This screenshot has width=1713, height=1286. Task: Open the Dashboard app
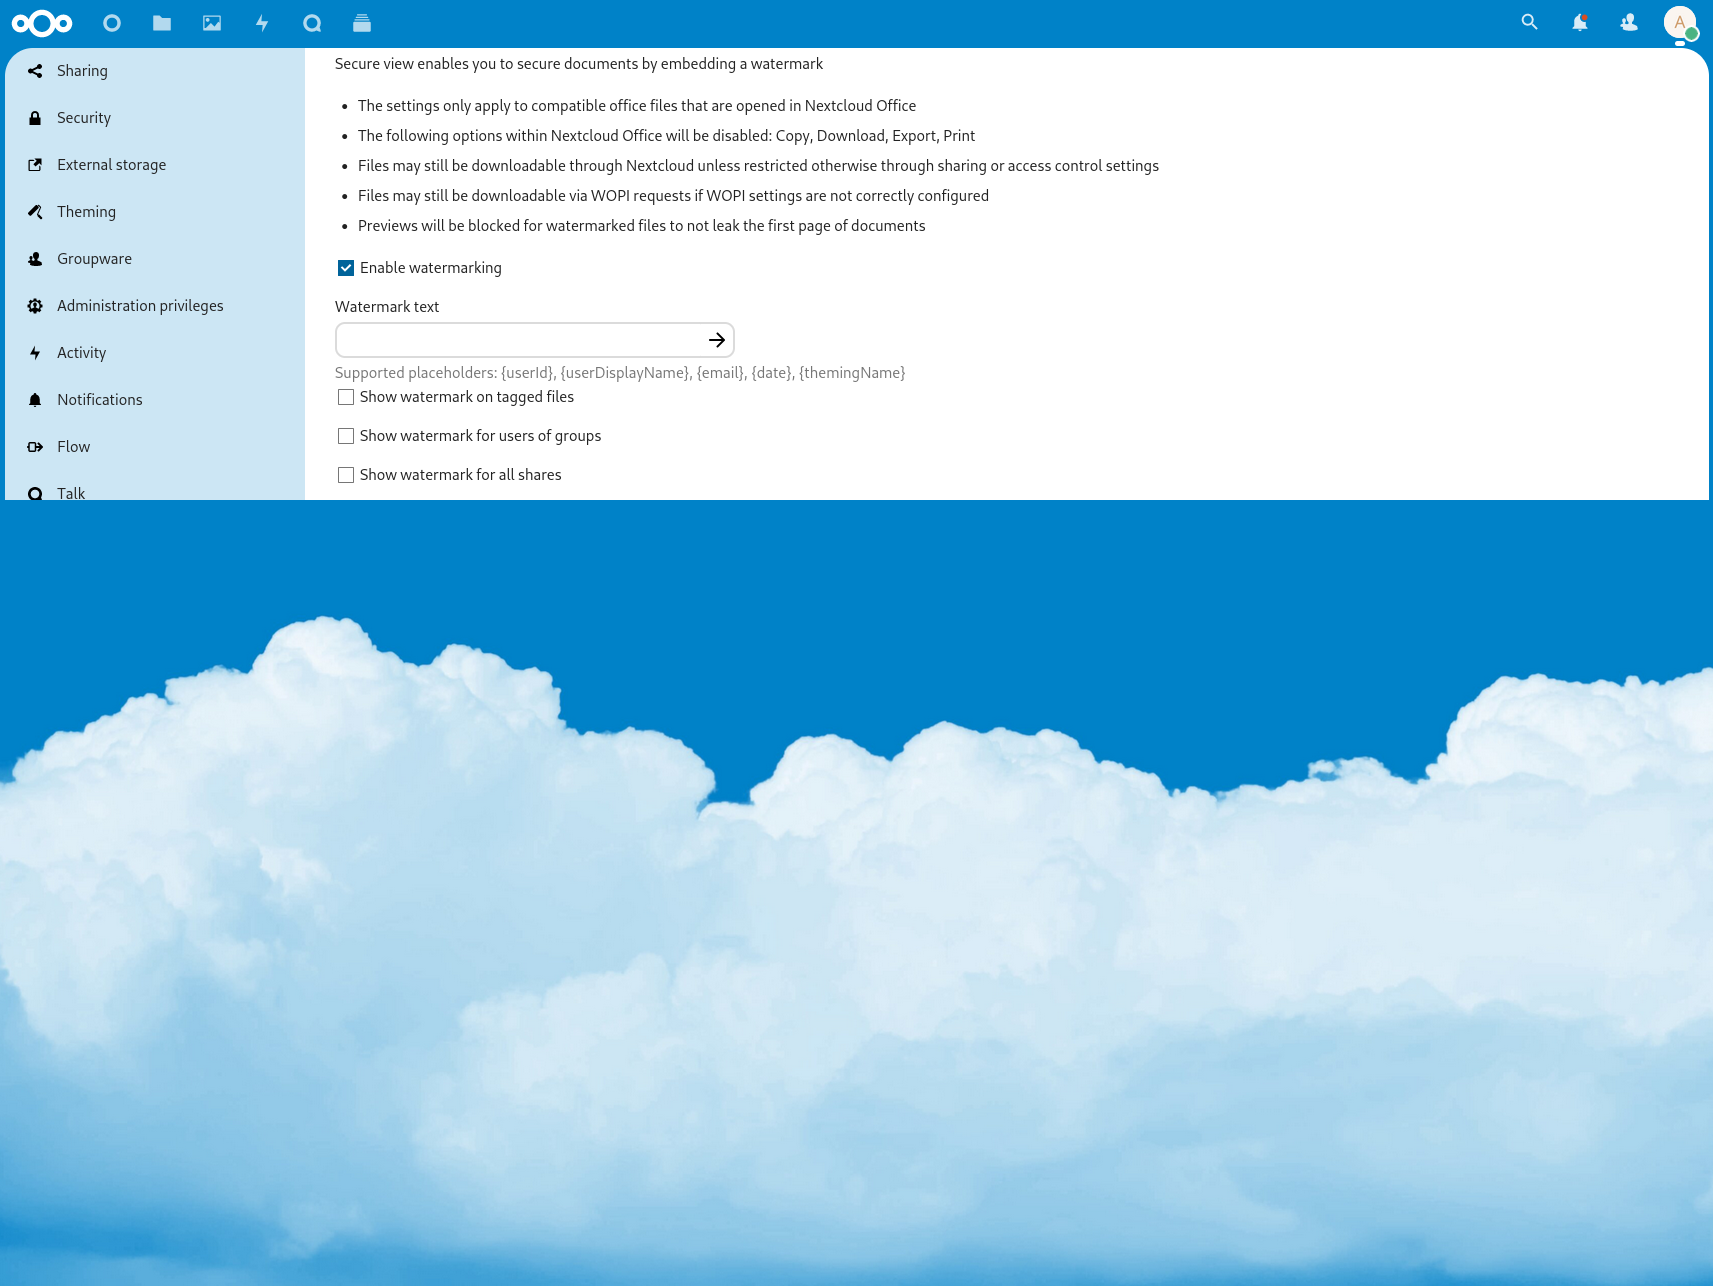tap(112, 23)
